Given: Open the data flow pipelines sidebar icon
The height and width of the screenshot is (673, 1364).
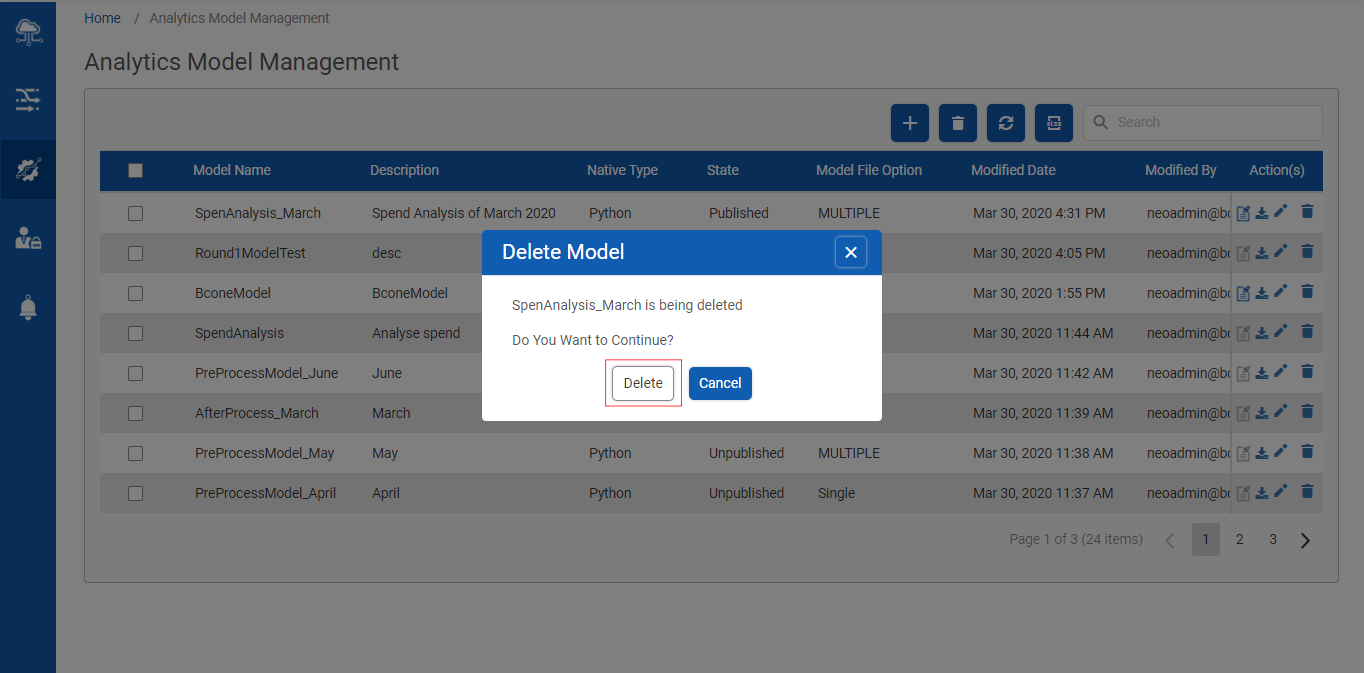Looking at the screenshot, I should pyautogui.click(x=28, y=99).
